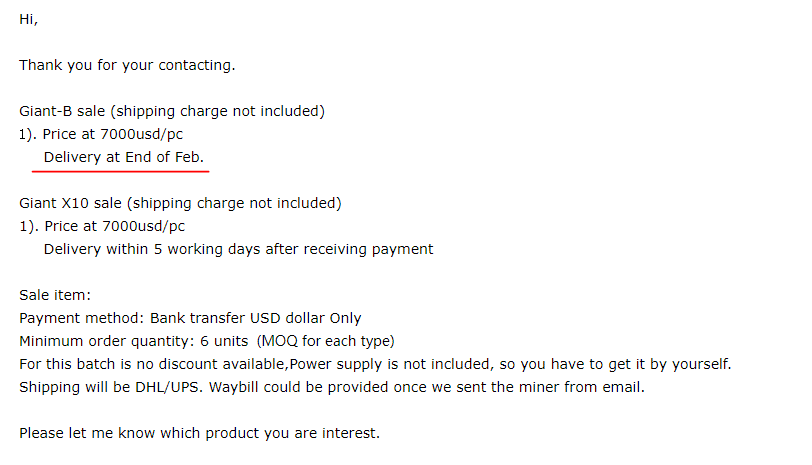This screenshot has width=812, height=465.
Task: Click the Giant-B 'Price at 7000usd/pc' line
Action: (x=101, y=135)
